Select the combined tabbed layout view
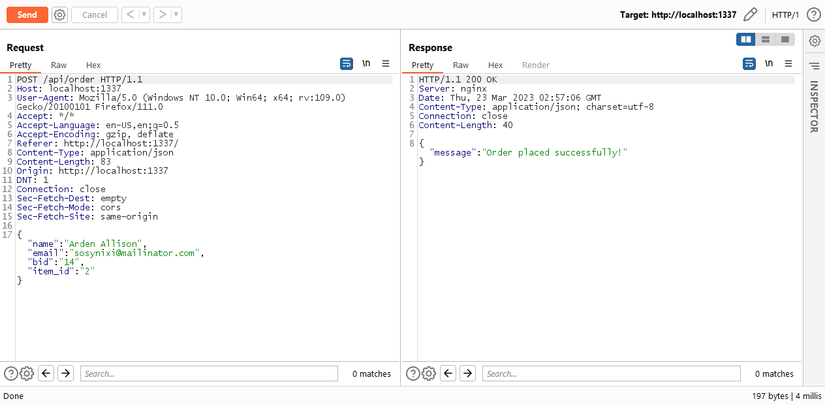The height and width of the screenshot is (405, 825). pos(786,39)
